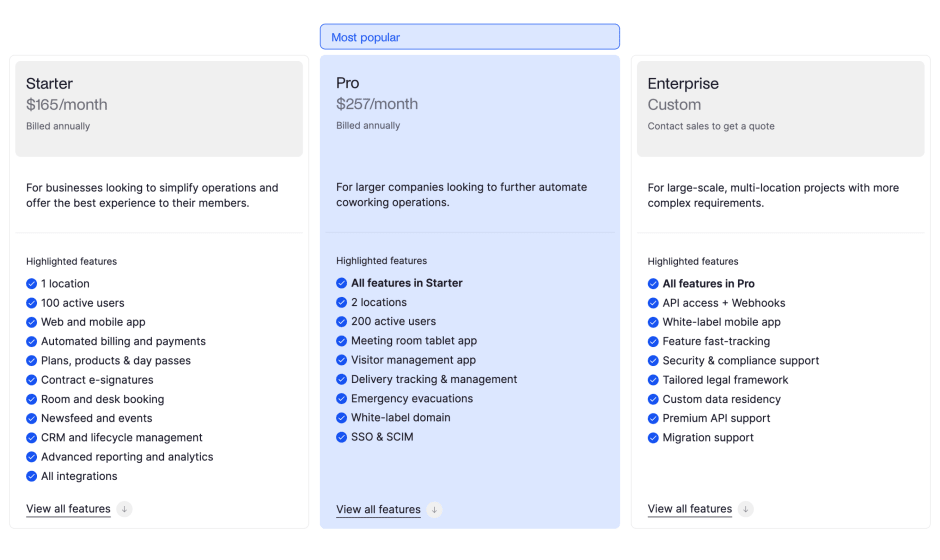Click the checkmark beside "Contract e-signatures"
This screenshot has width=940, height=560.
click(32, 380)
